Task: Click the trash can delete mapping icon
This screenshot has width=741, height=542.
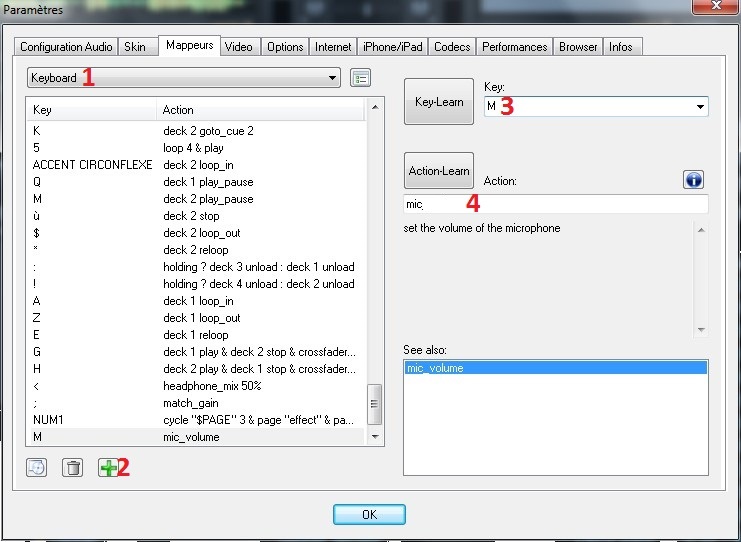Action: (x=72, y=467)
